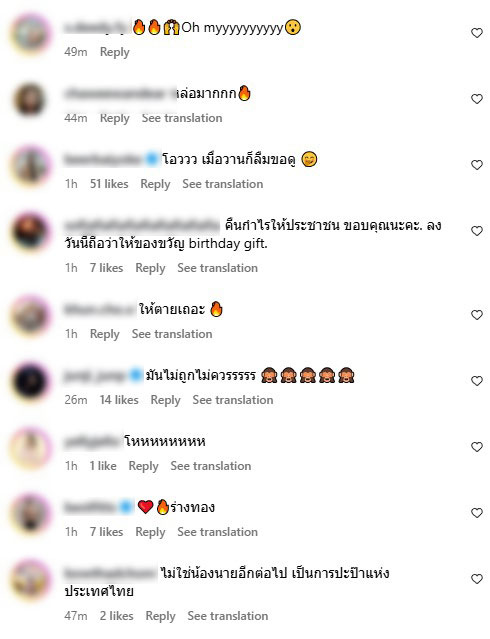See translation of the 47m comment
490x639 pixels.
pos(227,616)
